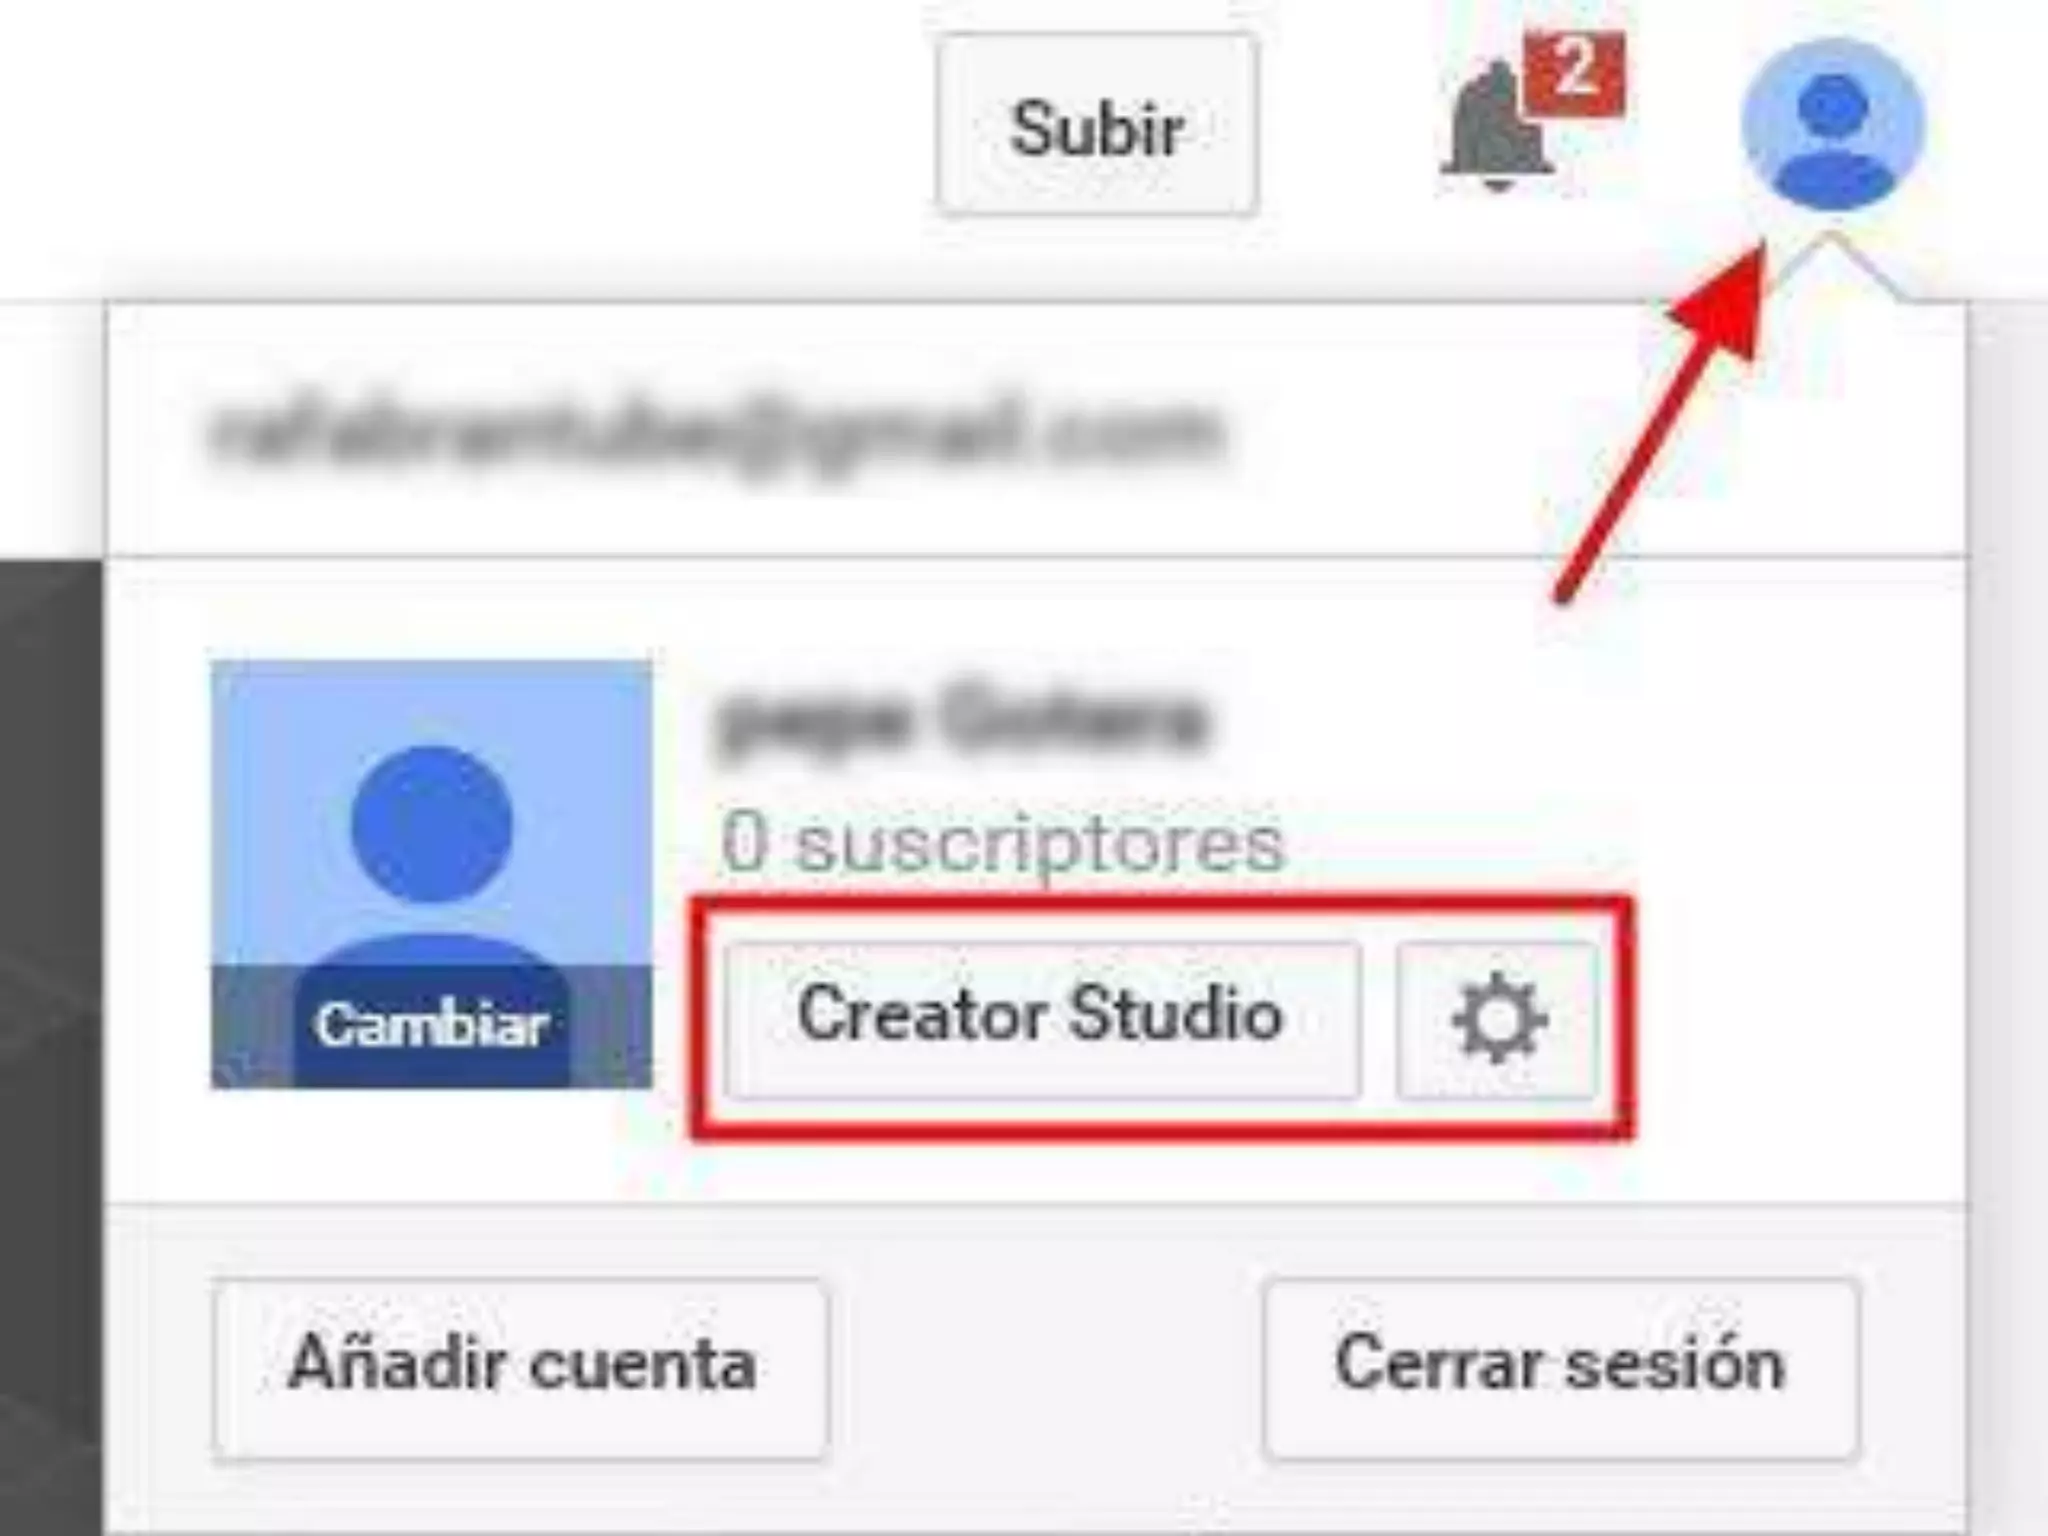Click the Cambiar label on the profile photo
The width and height of the screenshot is (2048, 1536).
coord(431,1025)
